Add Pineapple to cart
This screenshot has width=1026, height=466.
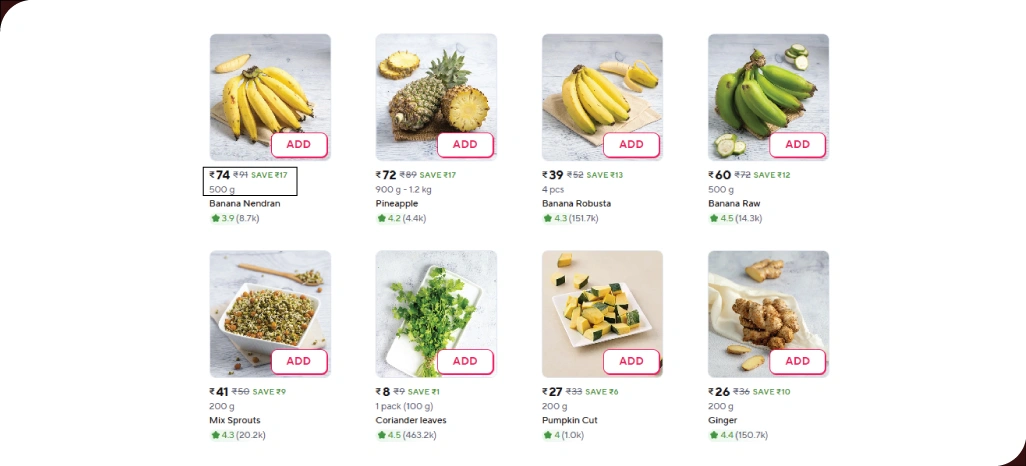tap(465, 144)
